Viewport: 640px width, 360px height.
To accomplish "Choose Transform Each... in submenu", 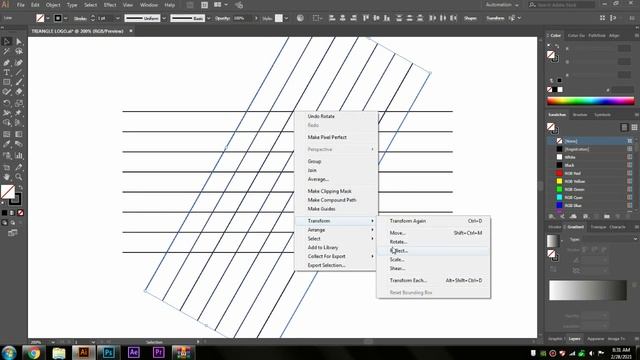I will click(x=433, y=280).
